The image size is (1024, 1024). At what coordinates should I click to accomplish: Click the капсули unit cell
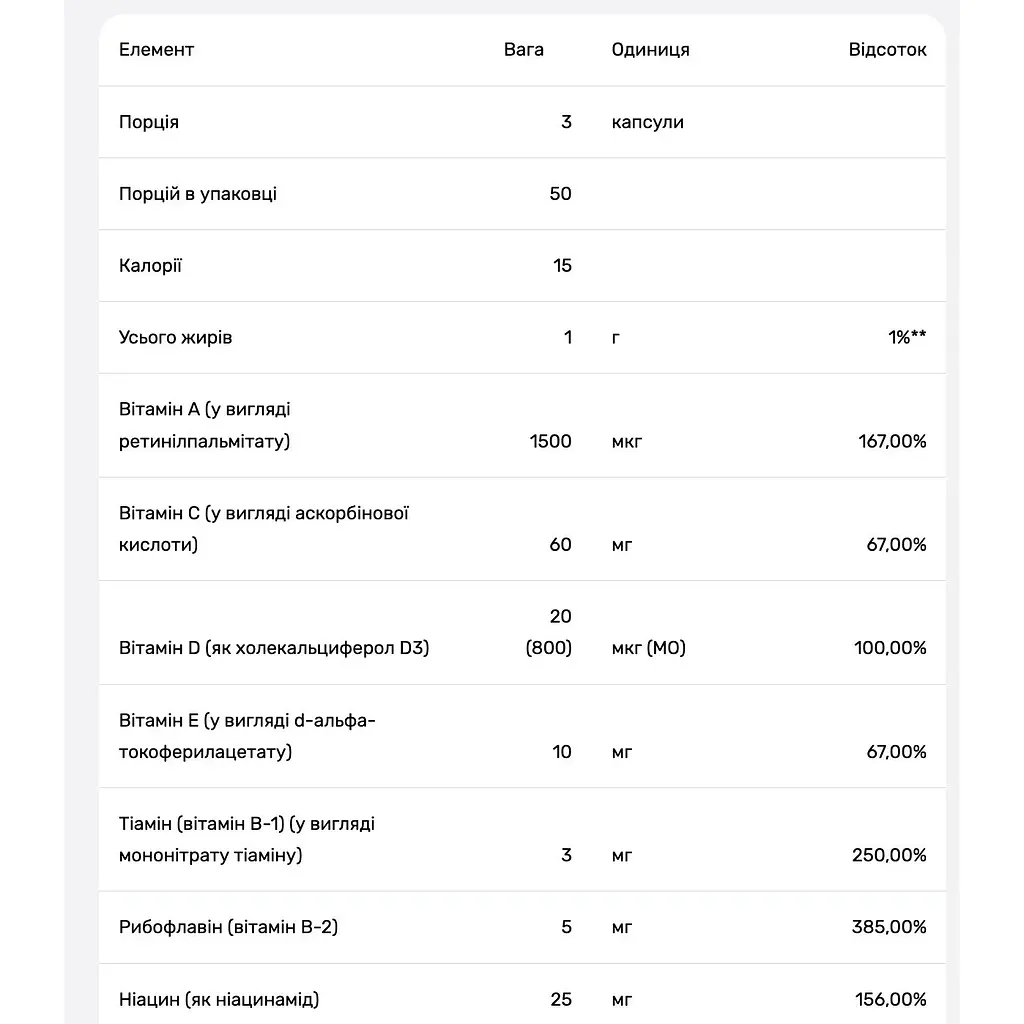[x=647, y=122]
